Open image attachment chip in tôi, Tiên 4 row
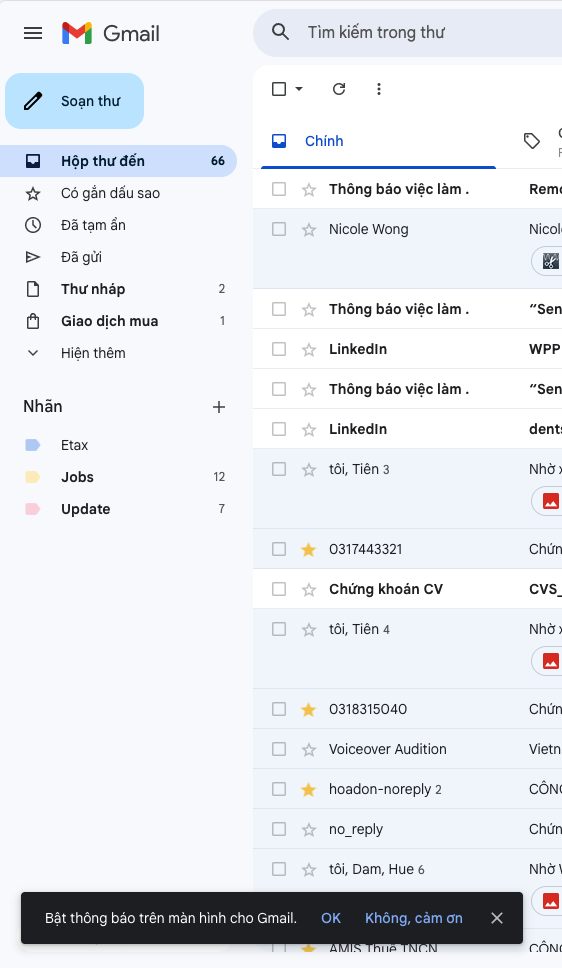Viewport: 562px width, 968px height. (547, 661)
